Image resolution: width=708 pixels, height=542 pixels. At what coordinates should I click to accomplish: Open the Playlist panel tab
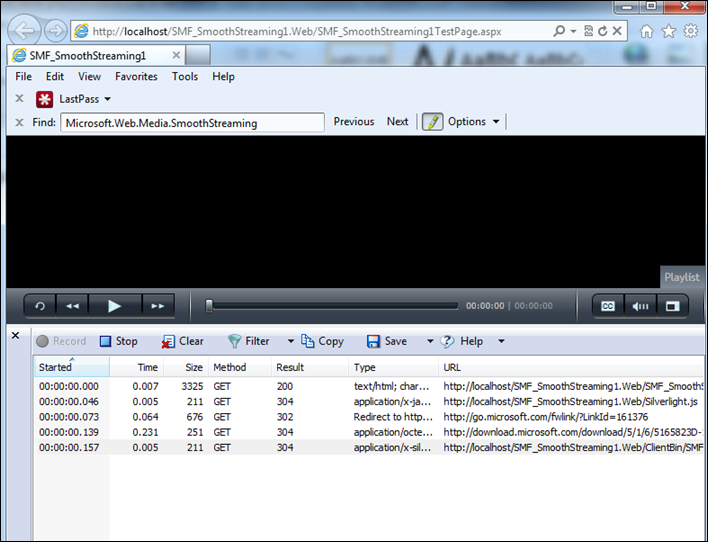click(682, 277)
